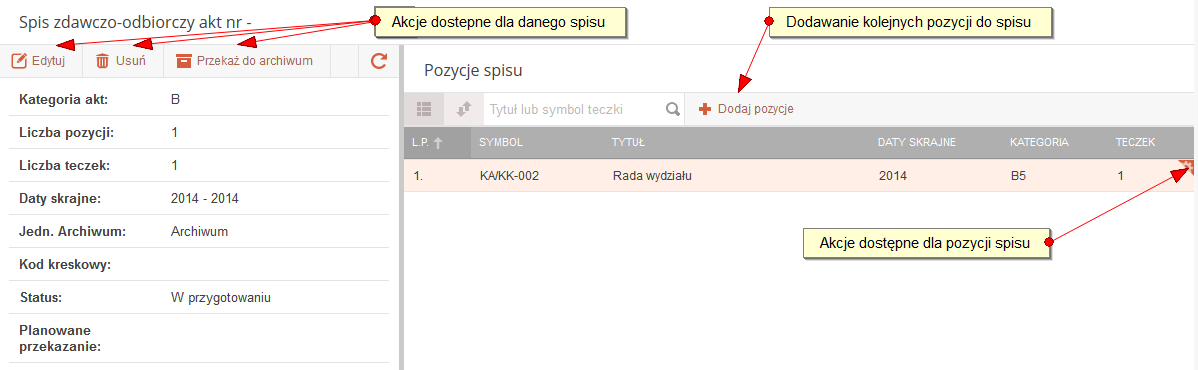
Task: Click the Liczba pozycji label
Action: (66, 132)
